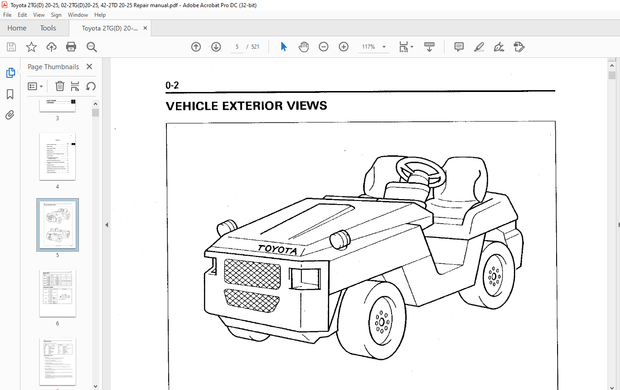Click the scrolling mode keyboard icon
The width and height of the screenshot is (620, 390).
pos(429,47)
